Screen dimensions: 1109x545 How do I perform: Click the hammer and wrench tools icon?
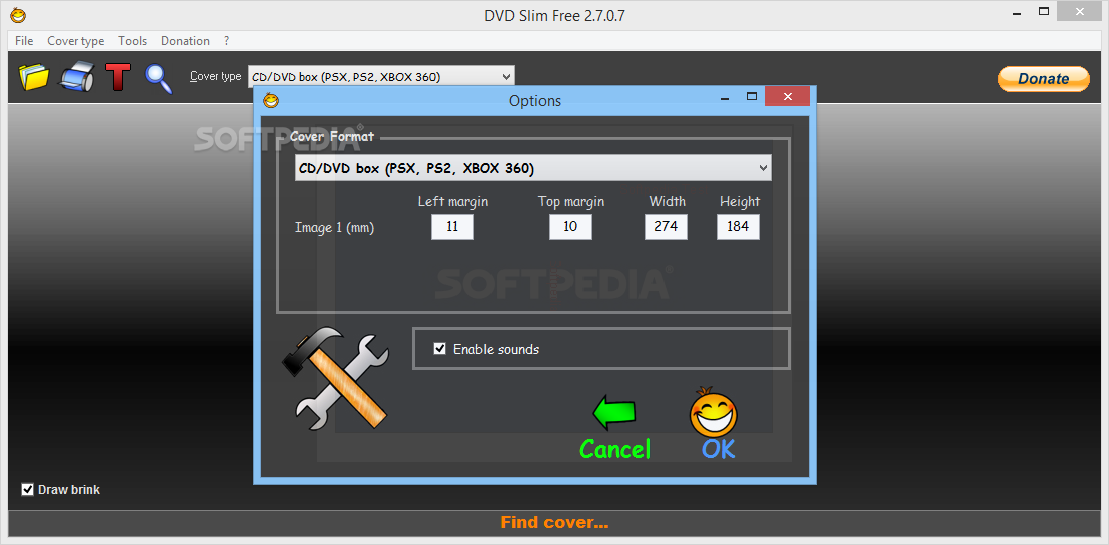(334, 378)
